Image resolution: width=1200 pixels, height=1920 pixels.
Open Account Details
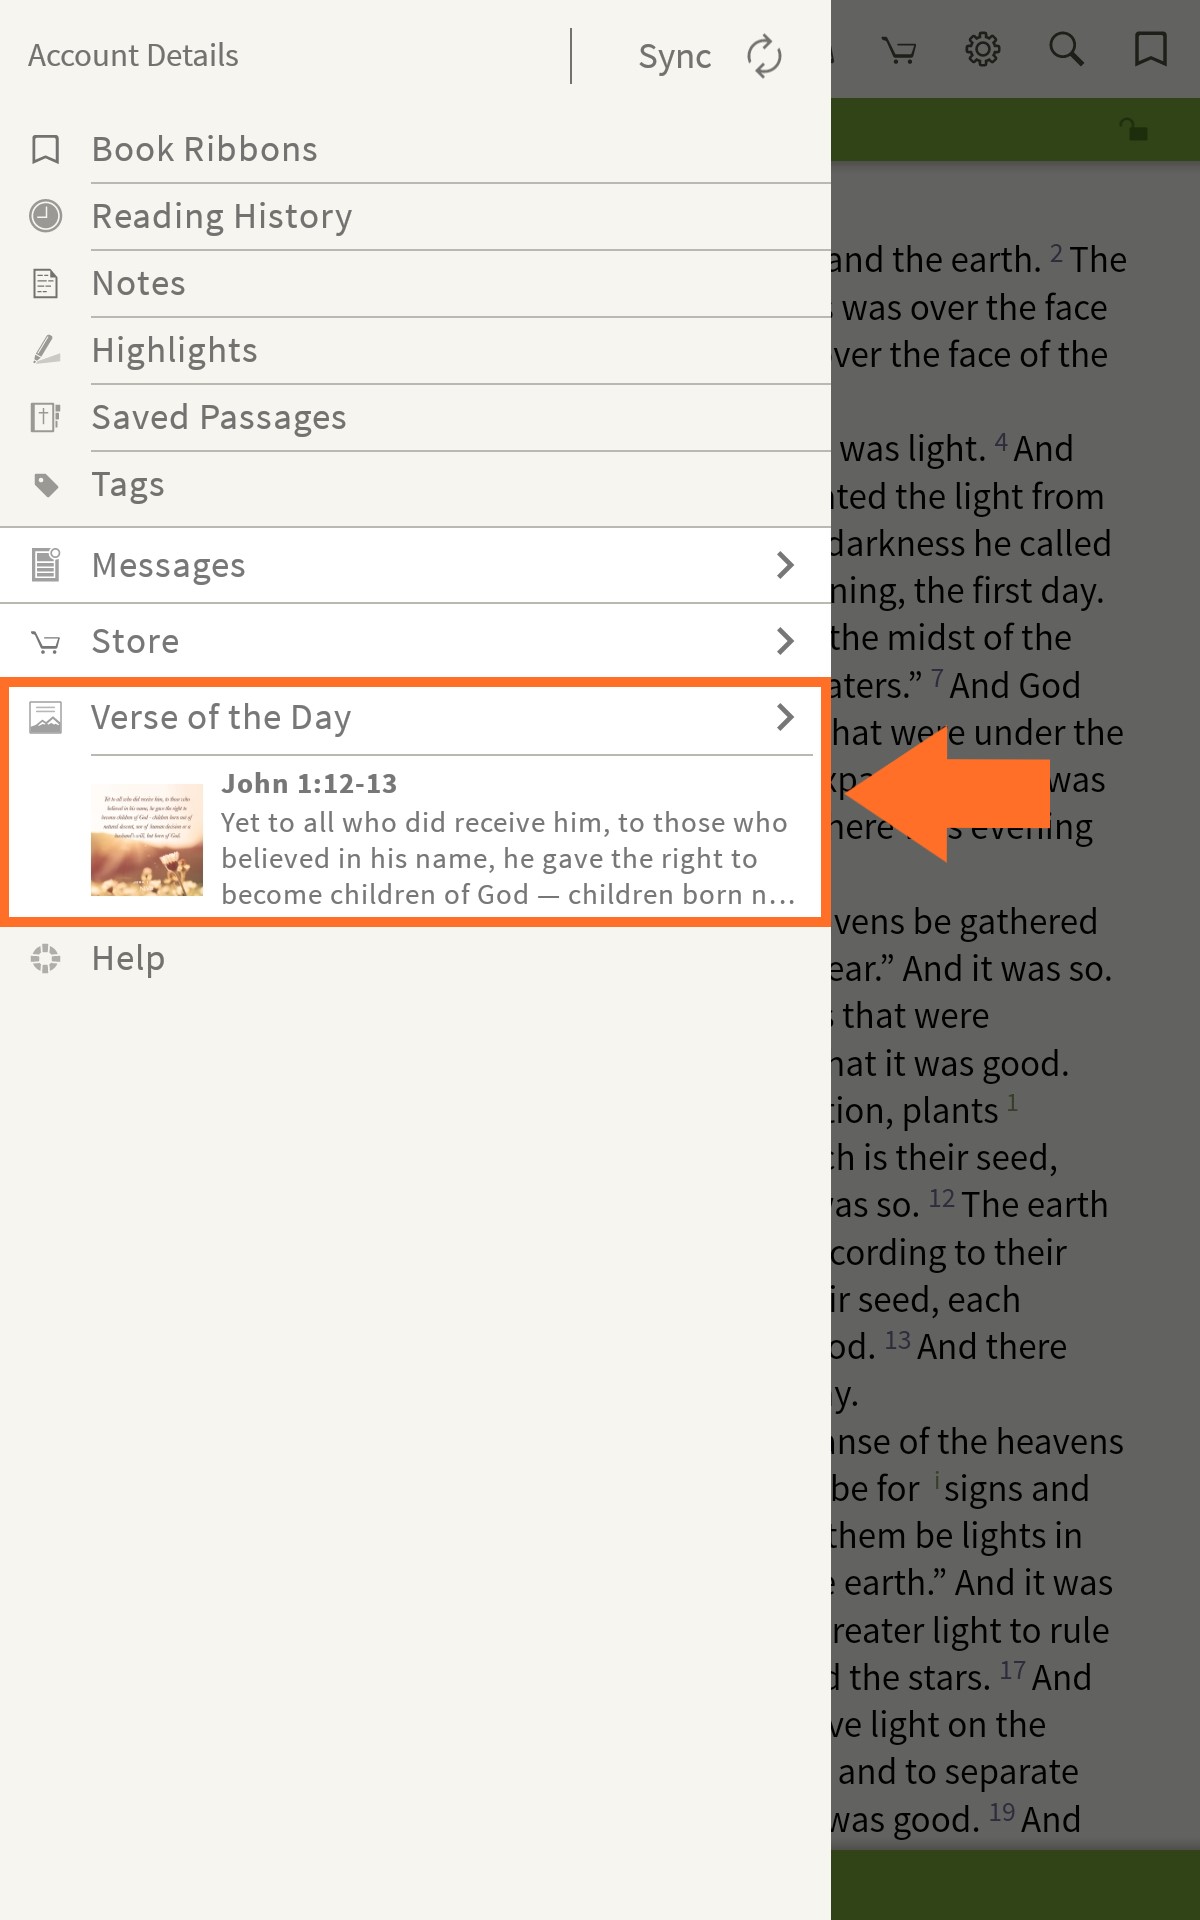(x=133, y=56)
